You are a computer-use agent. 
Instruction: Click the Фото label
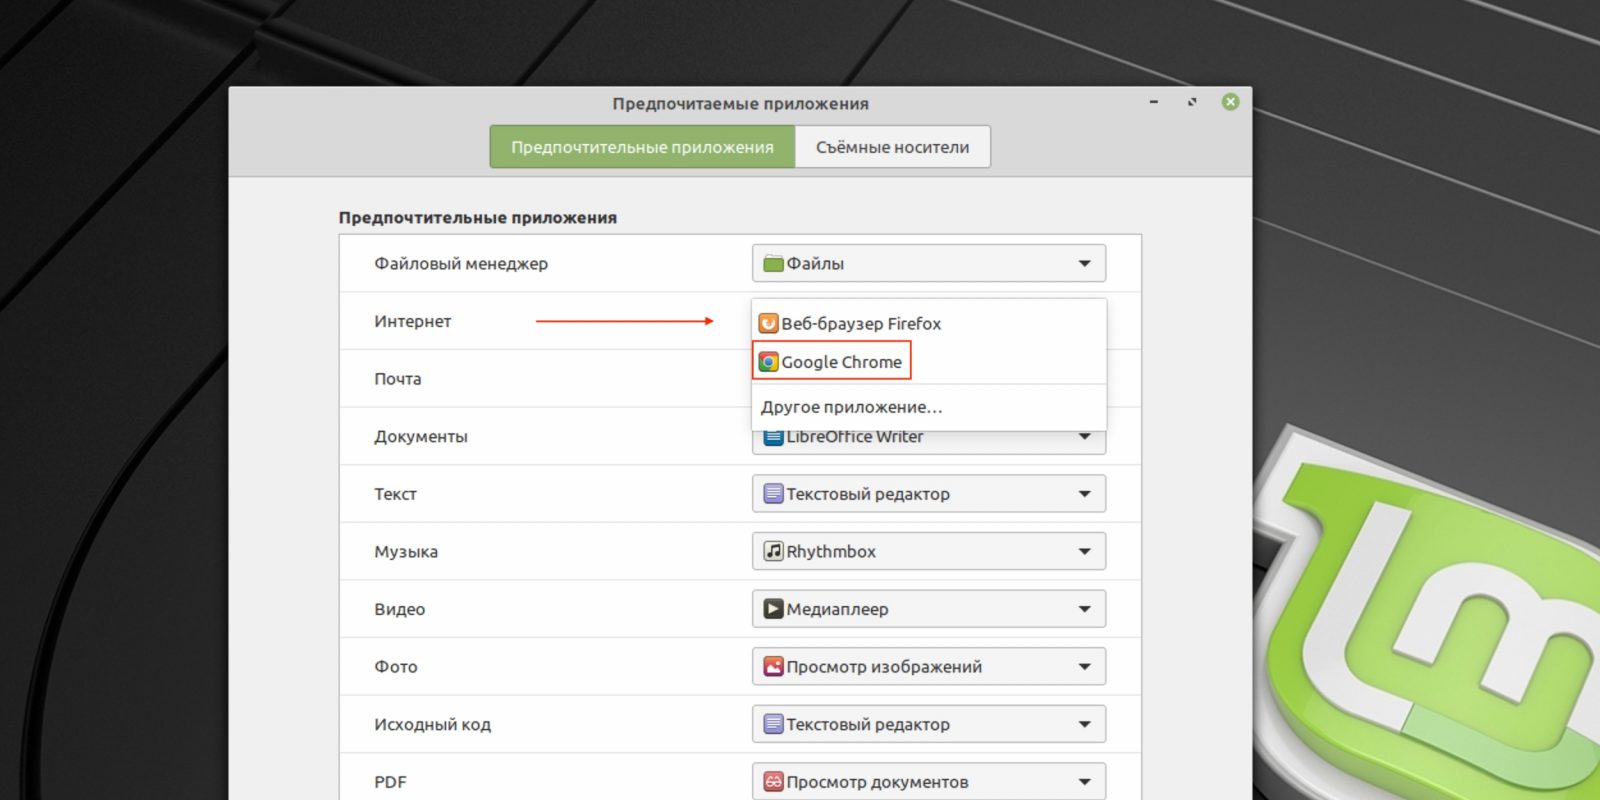(x=396, y=667)
